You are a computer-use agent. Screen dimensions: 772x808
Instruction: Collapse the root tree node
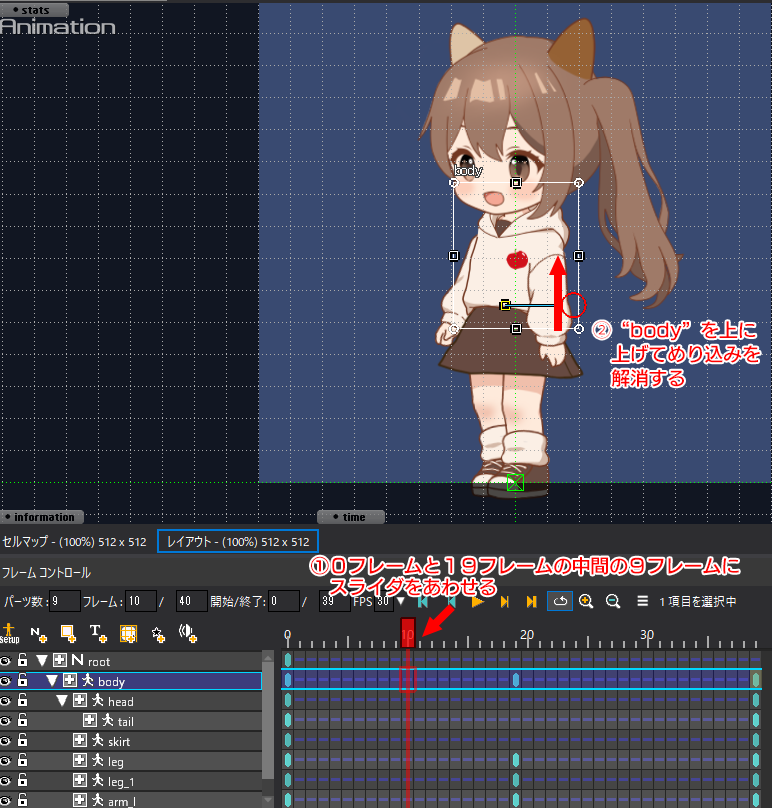point(42,661)
